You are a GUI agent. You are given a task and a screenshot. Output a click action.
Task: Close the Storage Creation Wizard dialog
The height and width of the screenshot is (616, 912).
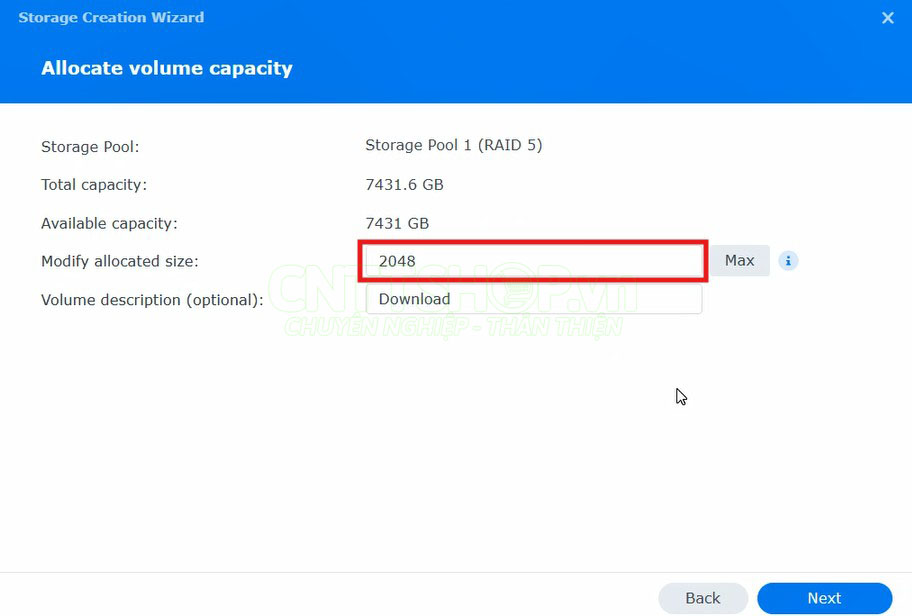click(x=887, y=18)
